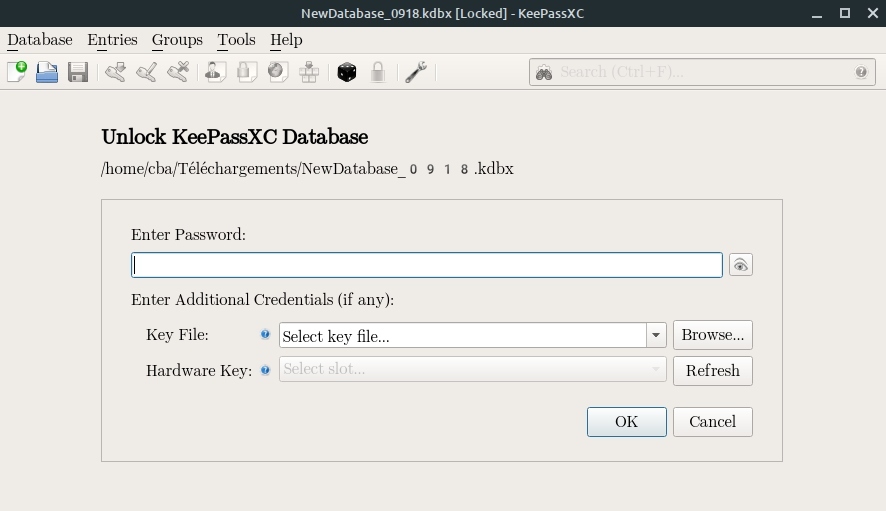Expand the Select key file dropdown arrow
This screenshot has height=511, width=886.
click(656, 336)
